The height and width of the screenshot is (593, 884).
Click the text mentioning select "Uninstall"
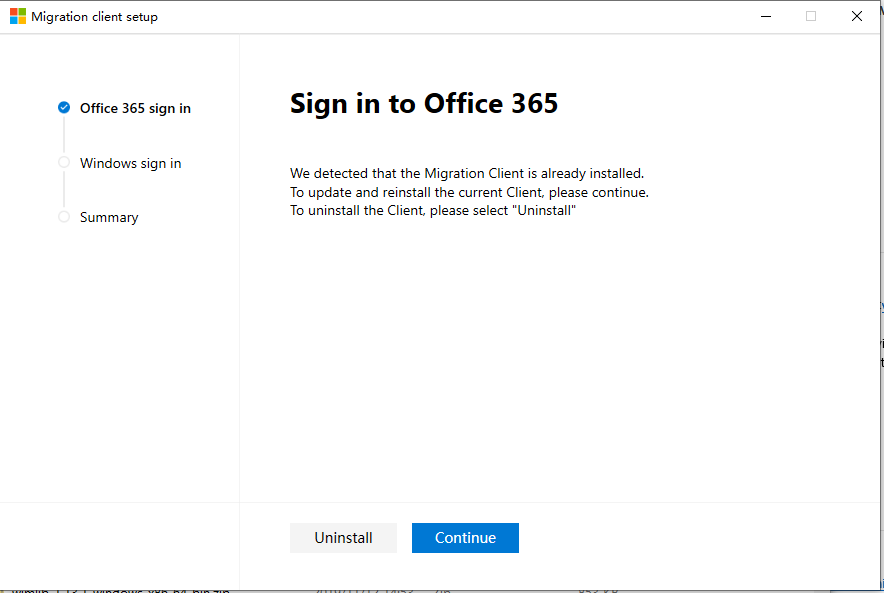tap(433, 211)
